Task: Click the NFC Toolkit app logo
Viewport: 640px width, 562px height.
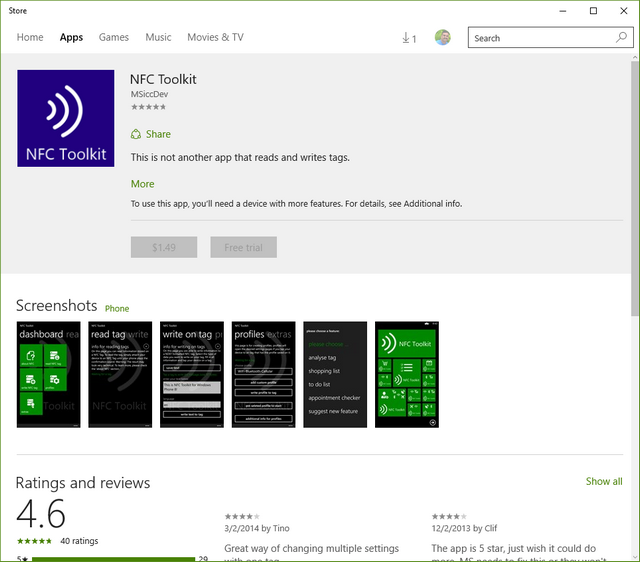Action: pos(66,118)
